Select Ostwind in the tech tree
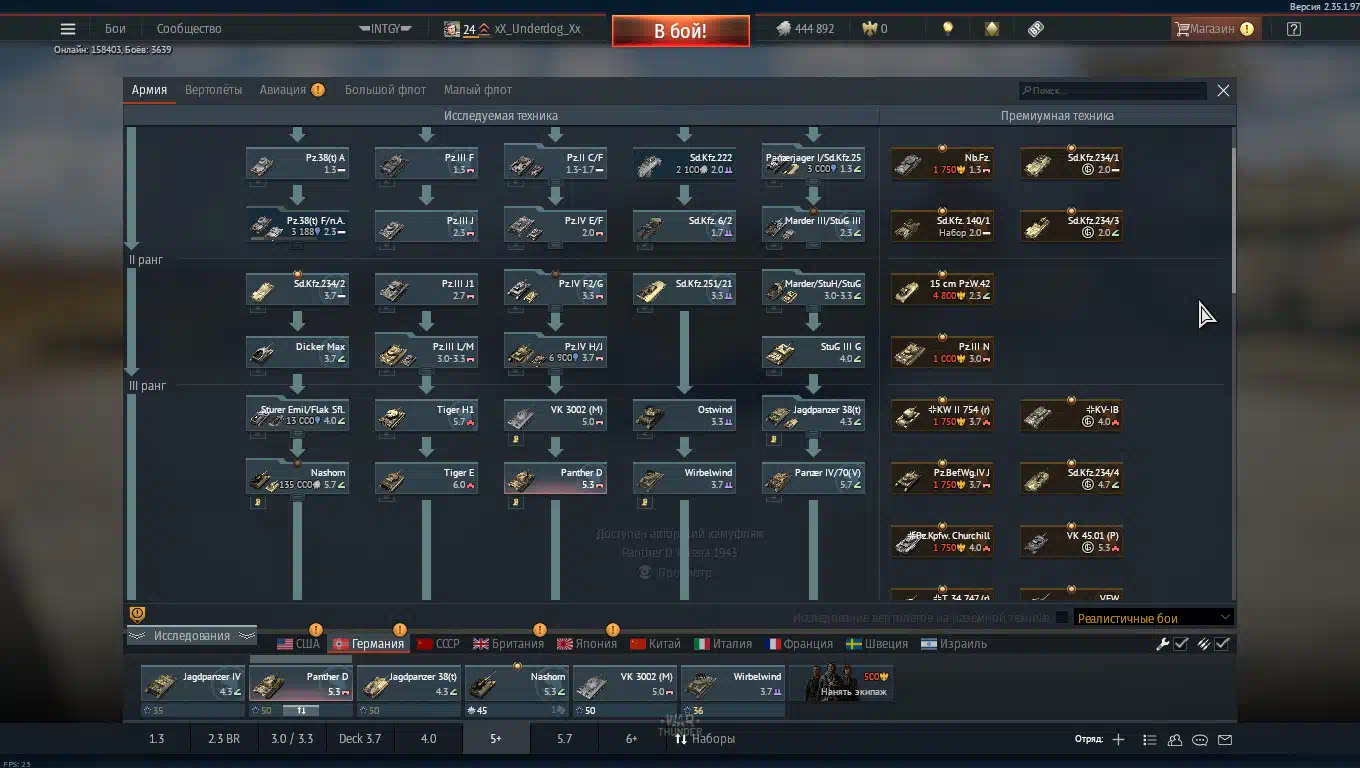The width and height of the screenshot is (1360, 768). pyautogui.click(x=684, y=415)
